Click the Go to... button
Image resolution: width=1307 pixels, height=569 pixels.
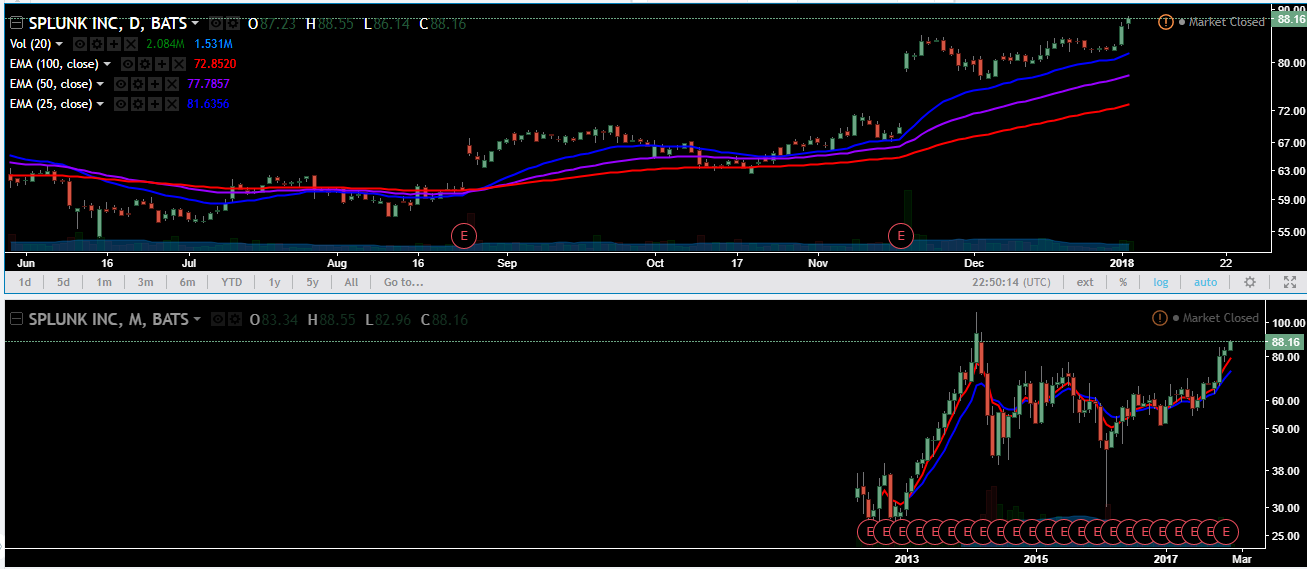403,282
